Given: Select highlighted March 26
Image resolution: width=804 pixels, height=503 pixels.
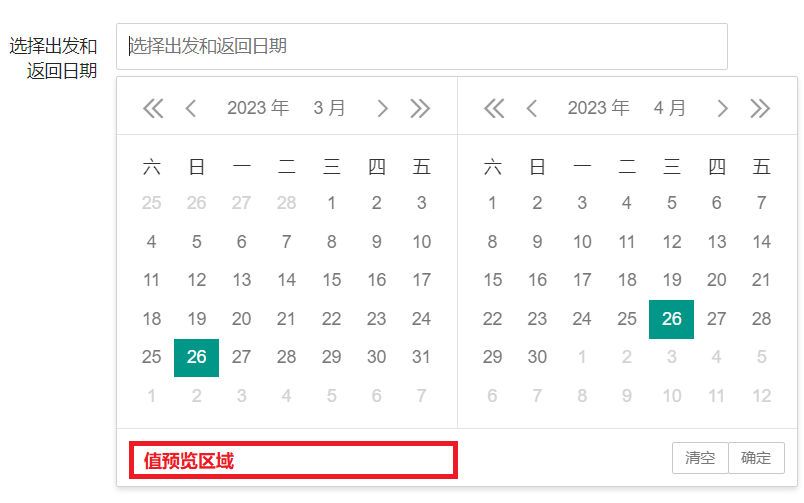Looking at the screenshot, I should coord(196,357).
